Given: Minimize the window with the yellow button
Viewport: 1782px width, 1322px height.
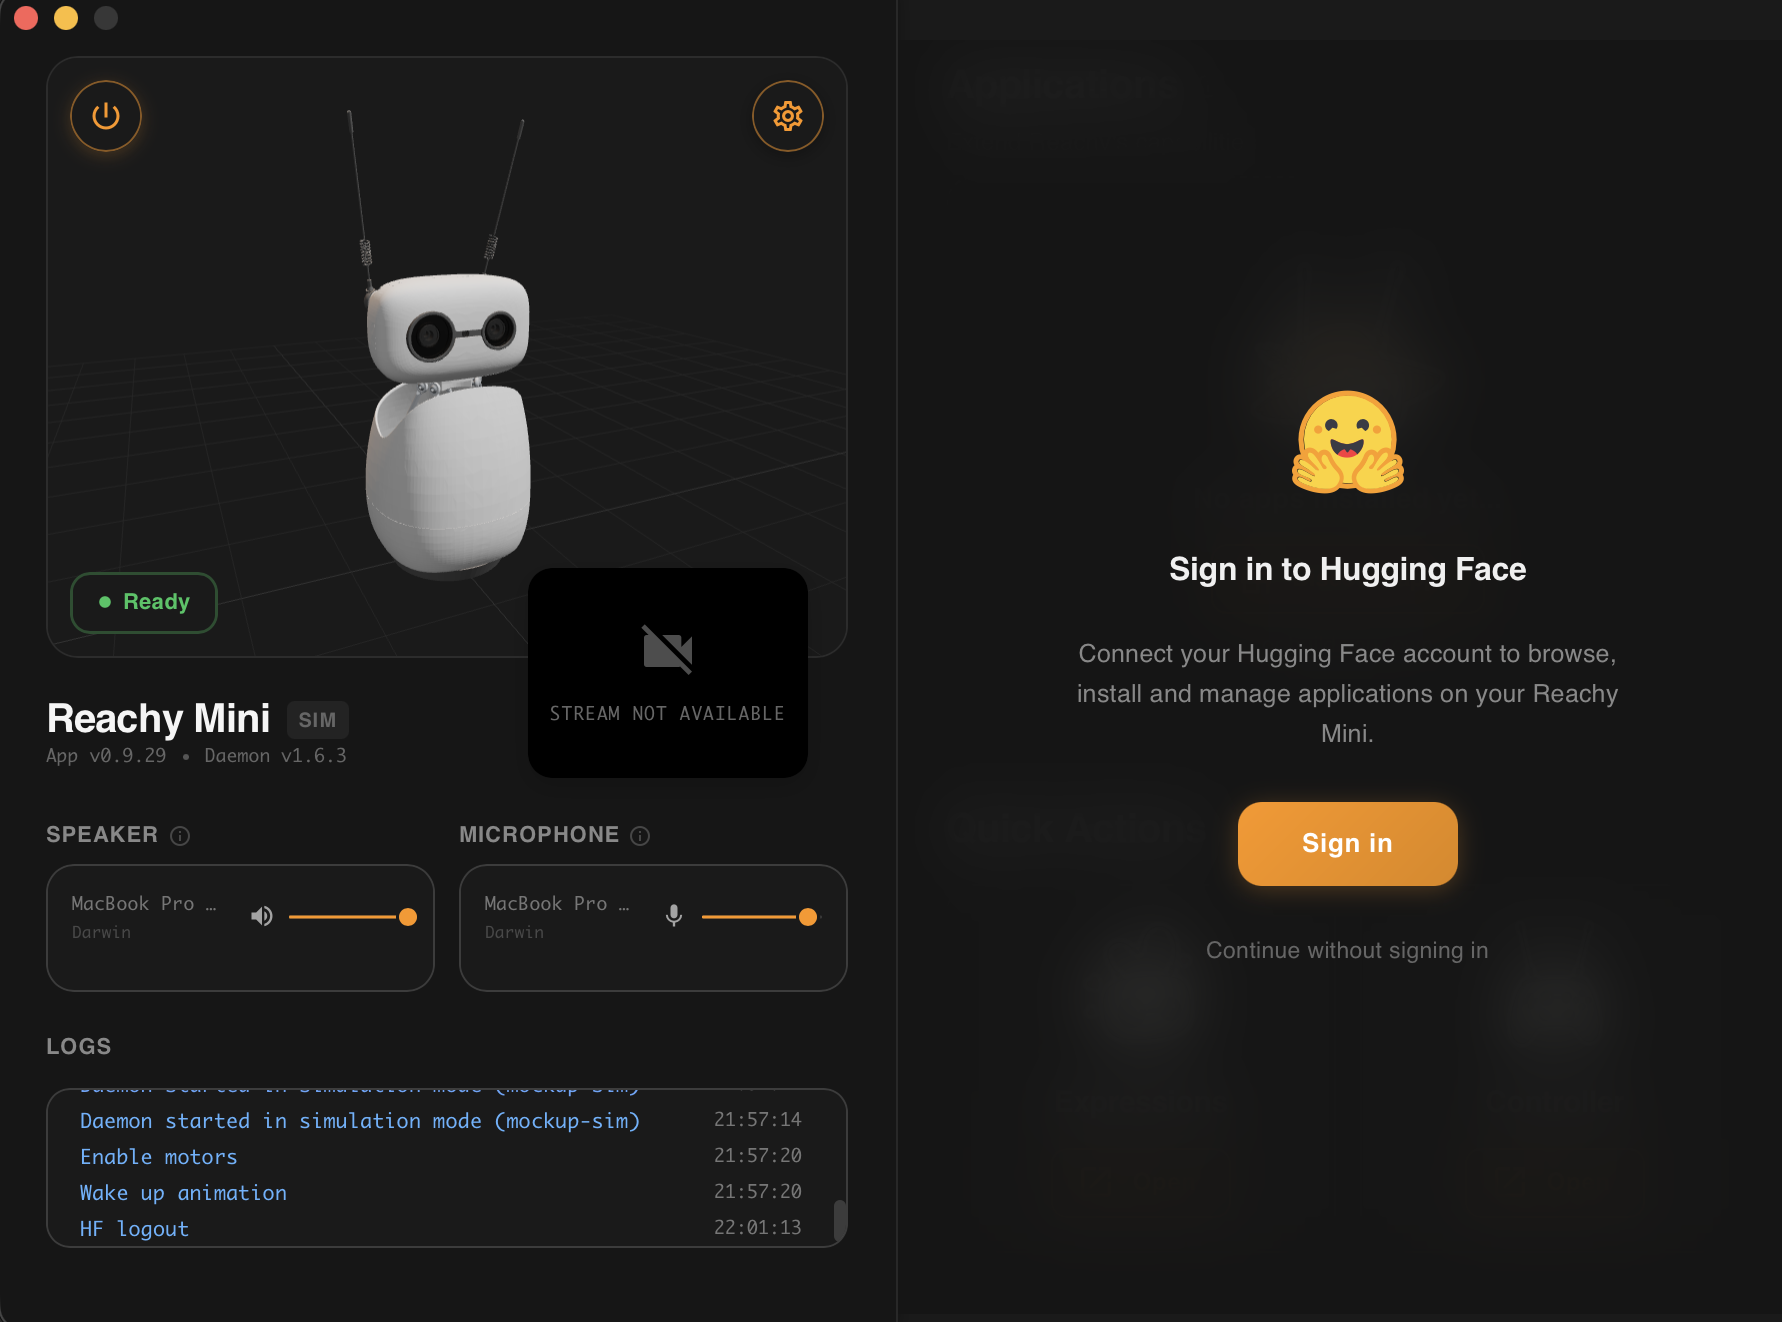Looking at the screenshot, I should pyautogui.click(x=66, y=18).
